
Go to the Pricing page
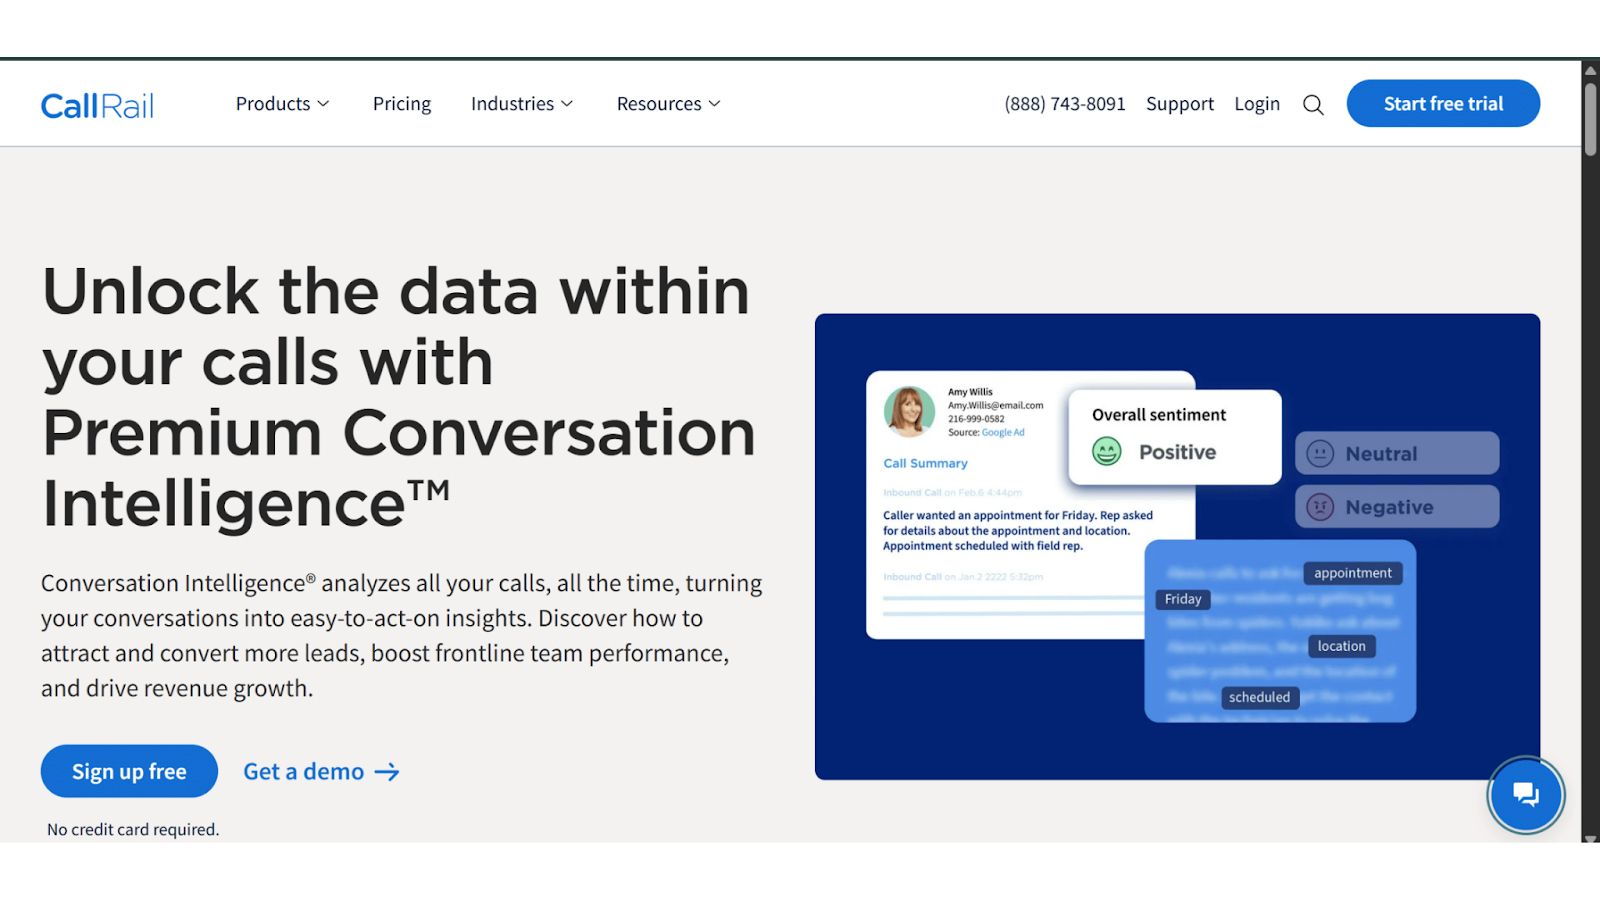402,104
